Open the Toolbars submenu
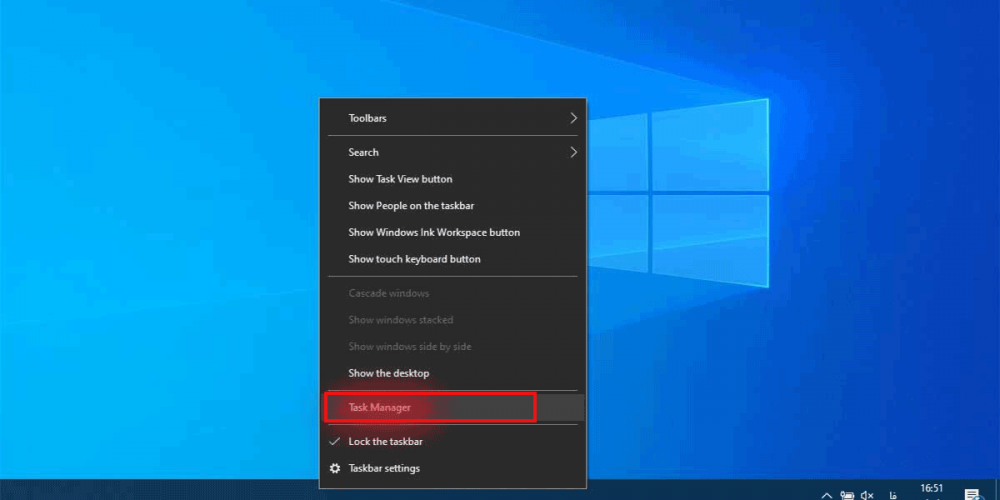The width and height of the screenshot is (1000, 500). click(452, 118)
